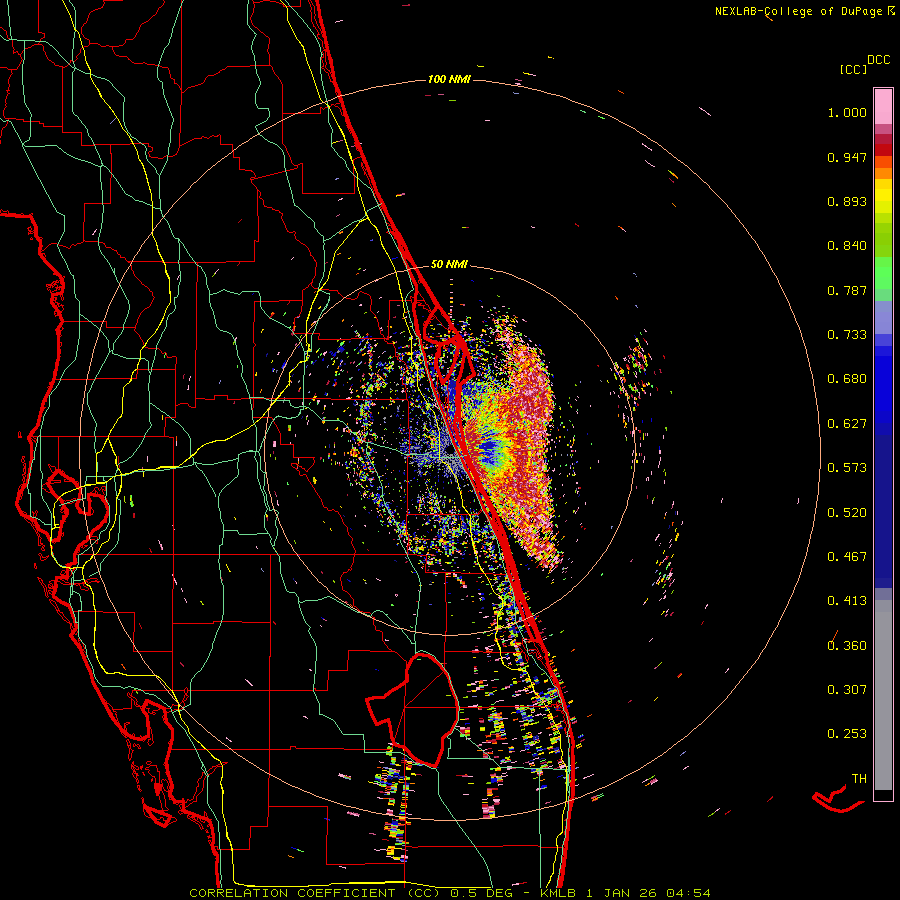900x900 pixels.
Task: Click the 0.627 legend value
Action: (x=847, y=424)
